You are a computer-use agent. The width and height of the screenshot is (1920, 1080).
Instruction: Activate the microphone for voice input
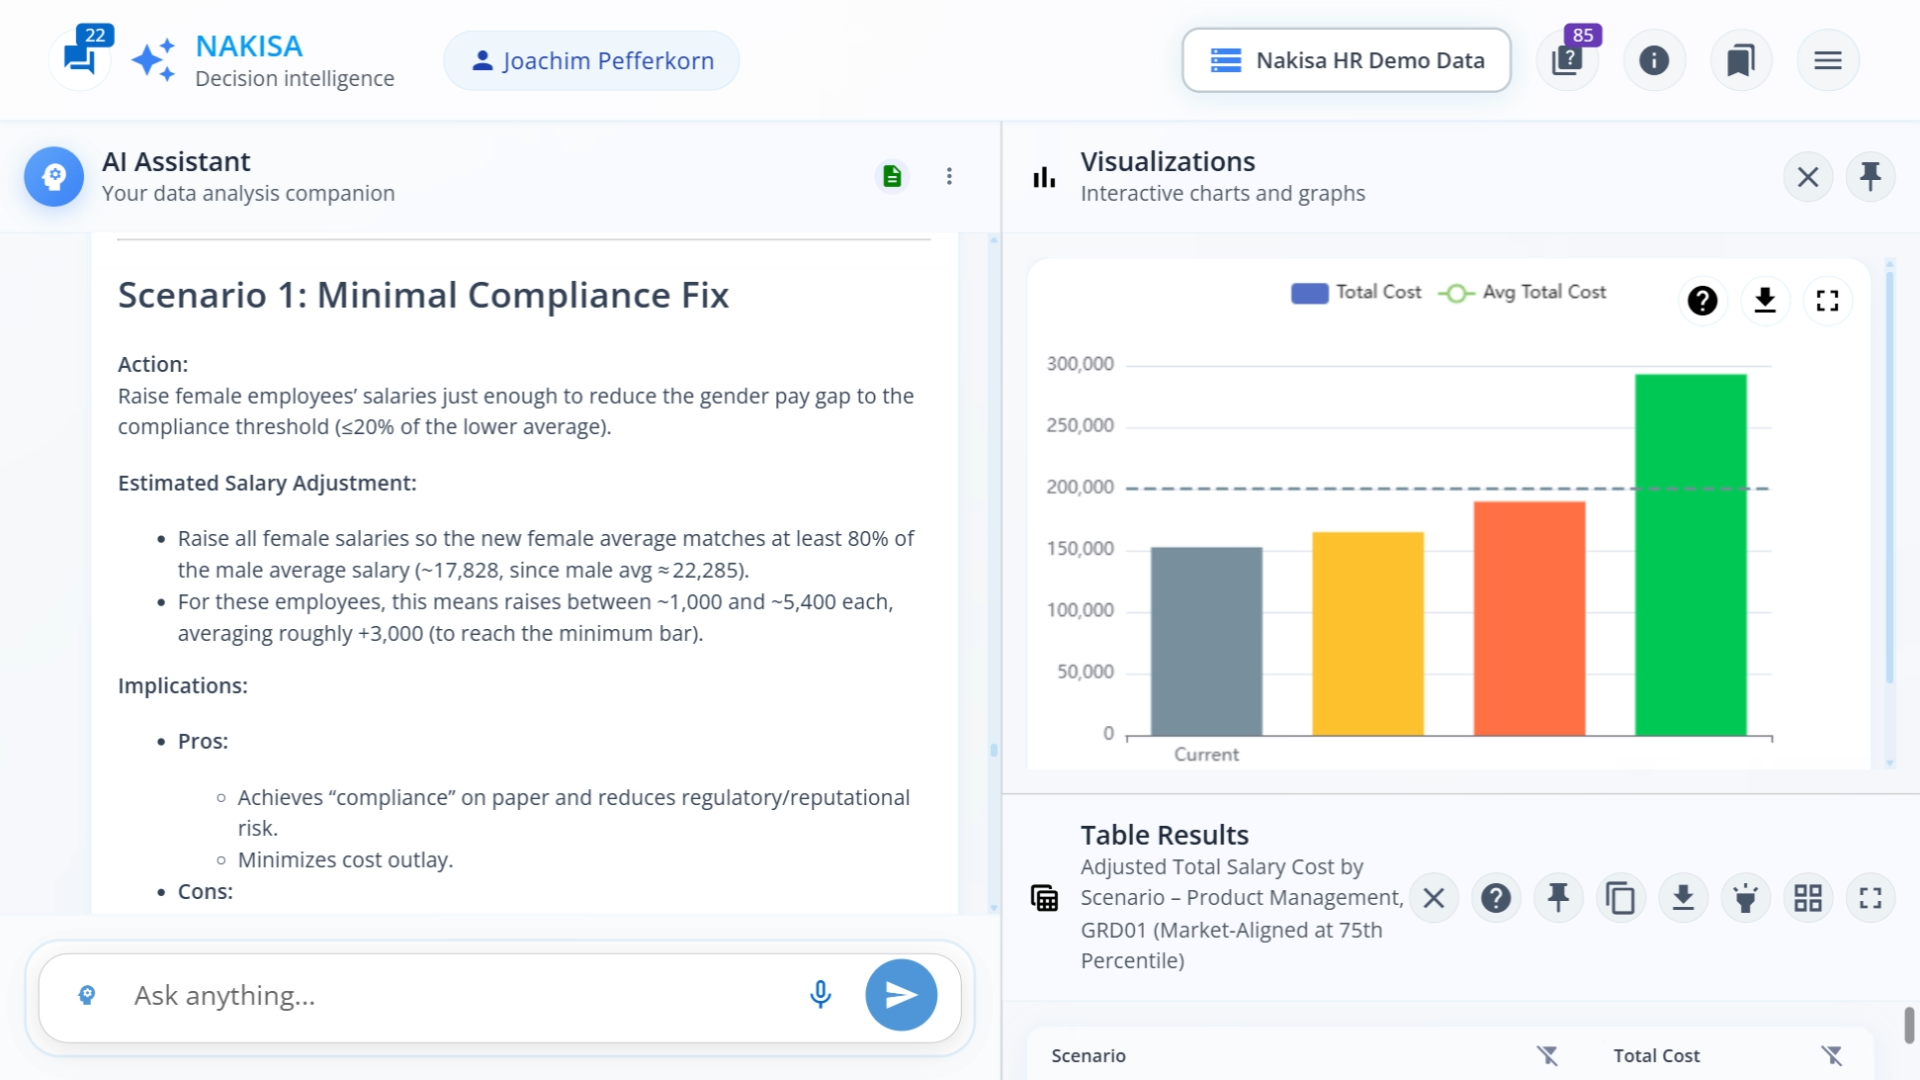click(x=820, y=994)
